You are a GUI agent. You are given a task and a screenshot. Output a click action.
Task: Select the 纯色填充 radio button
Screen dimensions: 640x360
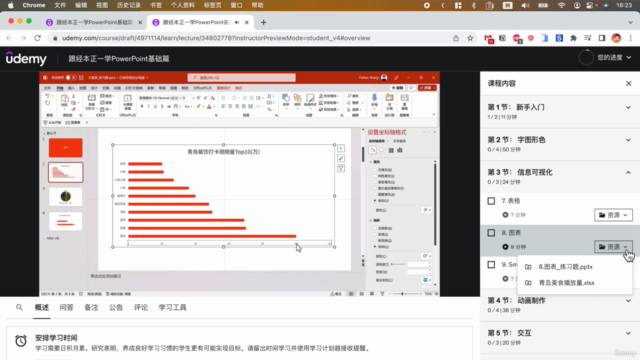(376, 176)
